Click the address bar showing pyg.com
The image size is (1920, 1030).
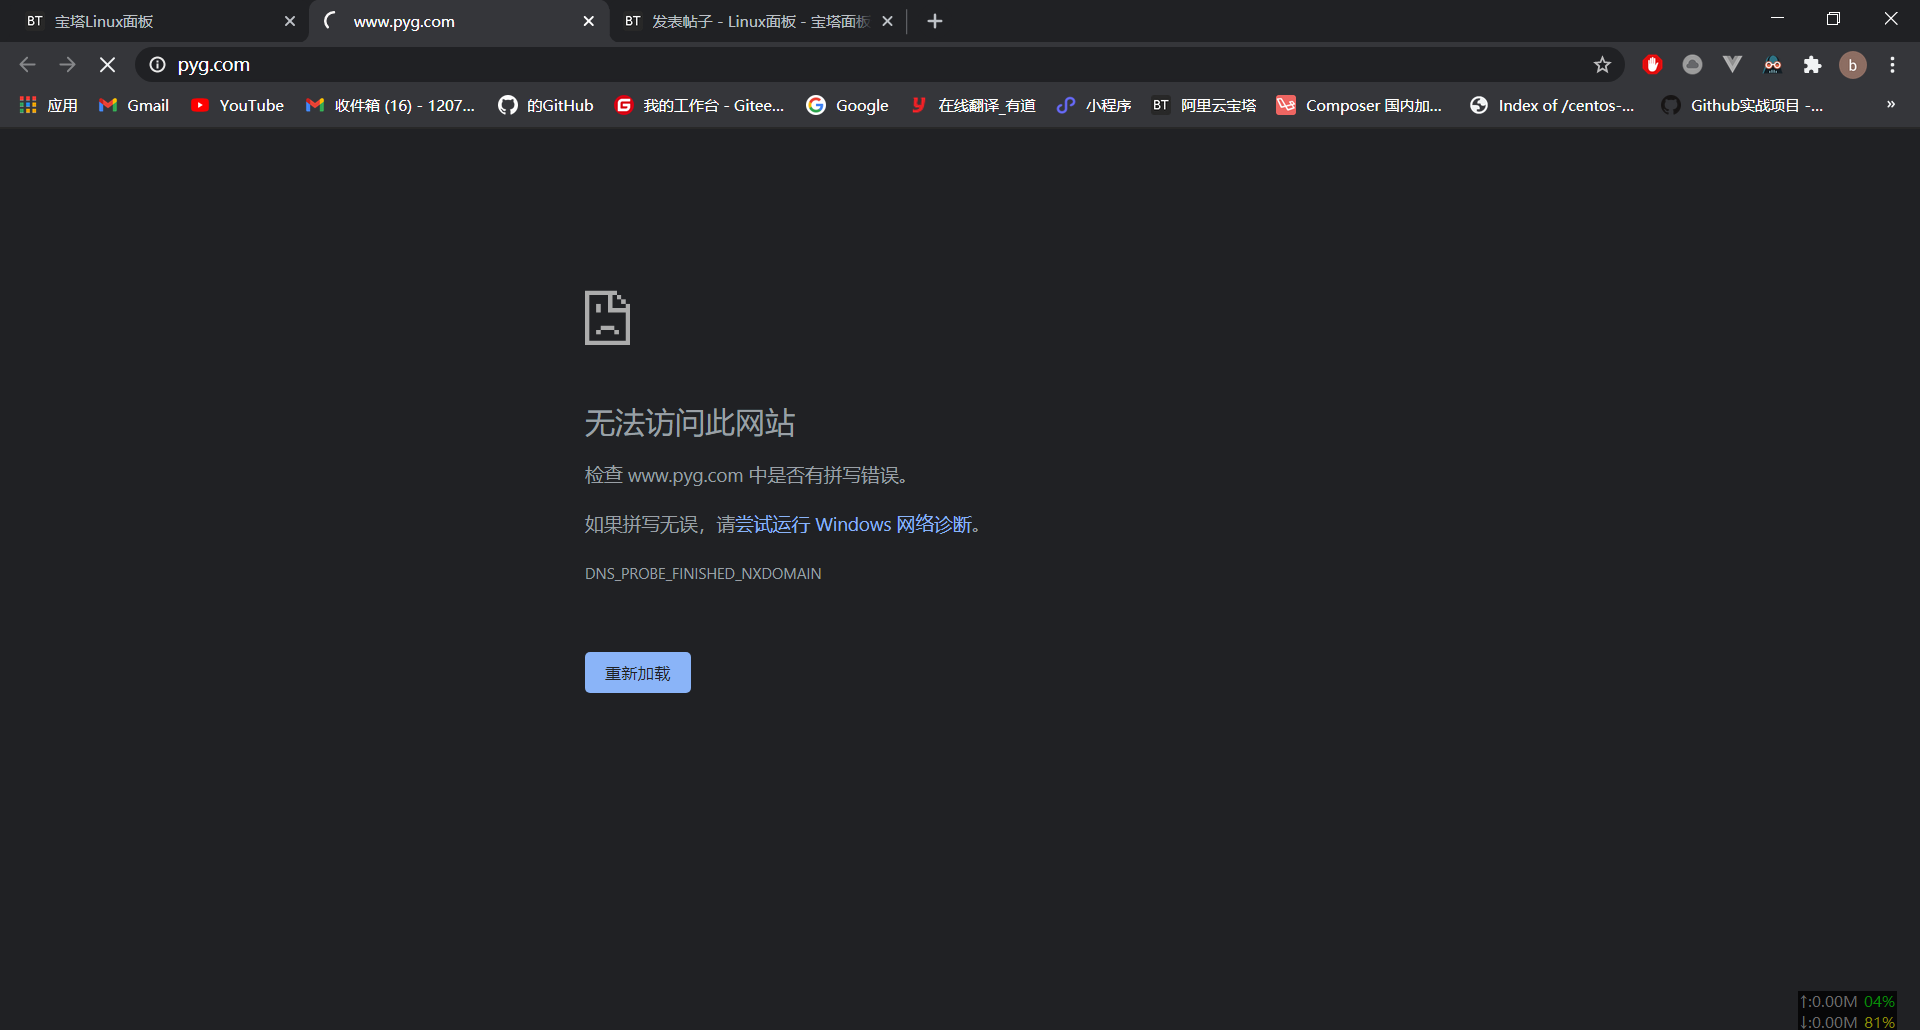click(880, 65)
